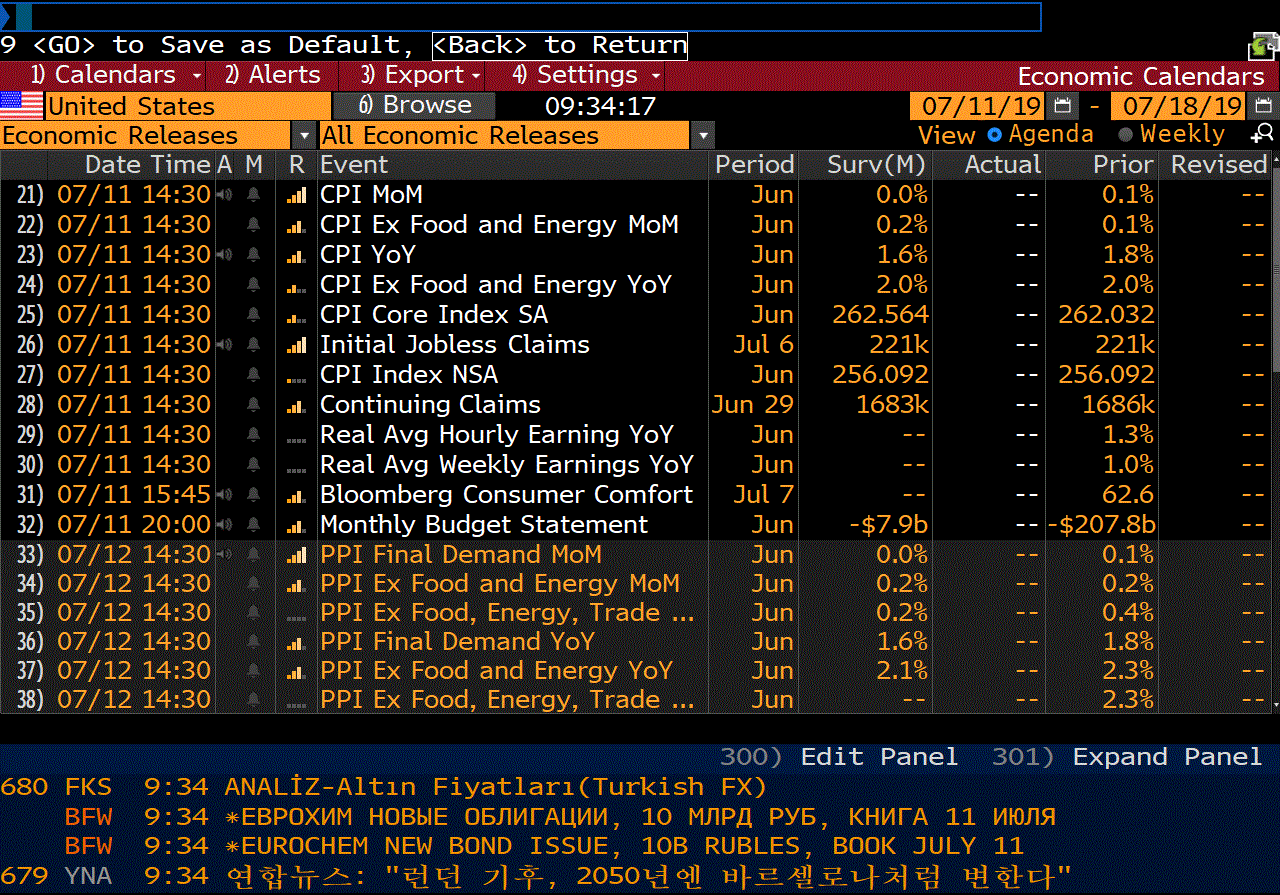The height and width of the screenshot is (895, 1280).
Task: Click the Browse button
Action: click(414, 106)
